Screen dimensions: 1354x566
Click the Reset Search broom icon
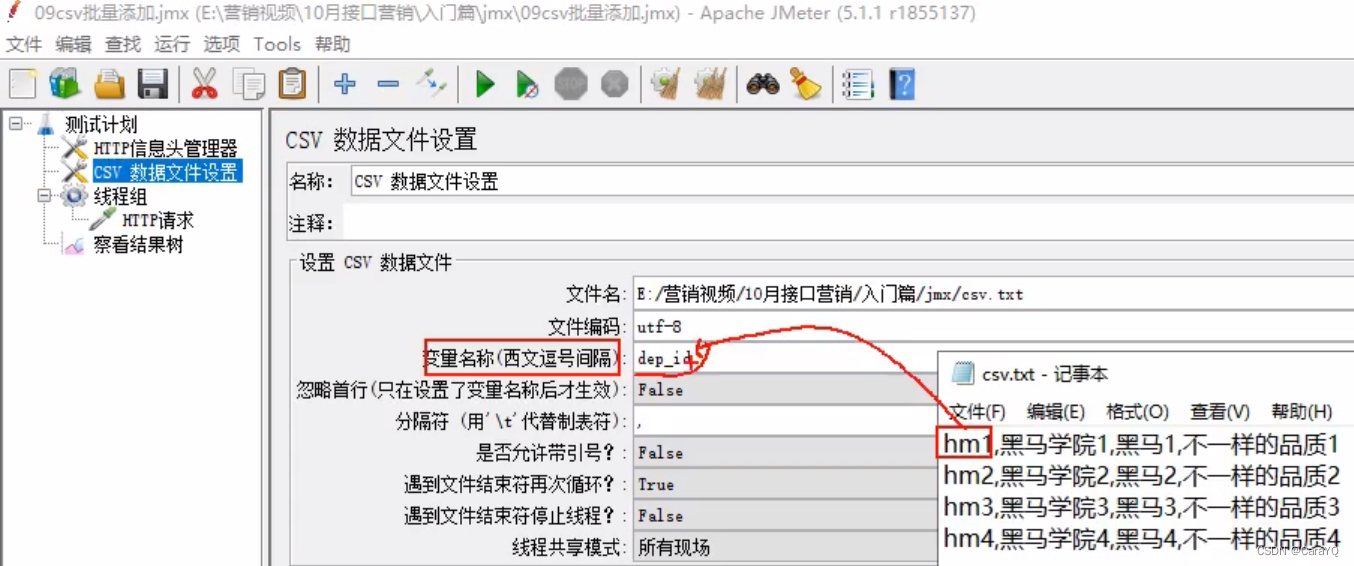pos(806,84)
